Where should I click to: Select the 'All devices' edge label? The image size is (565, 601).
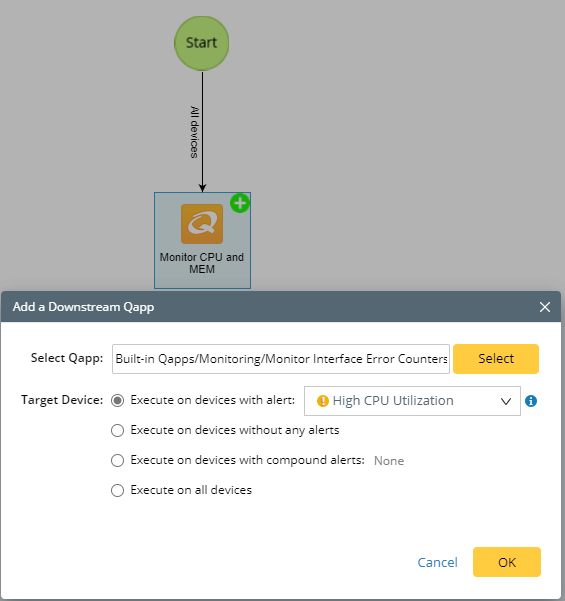click(195, 132)
